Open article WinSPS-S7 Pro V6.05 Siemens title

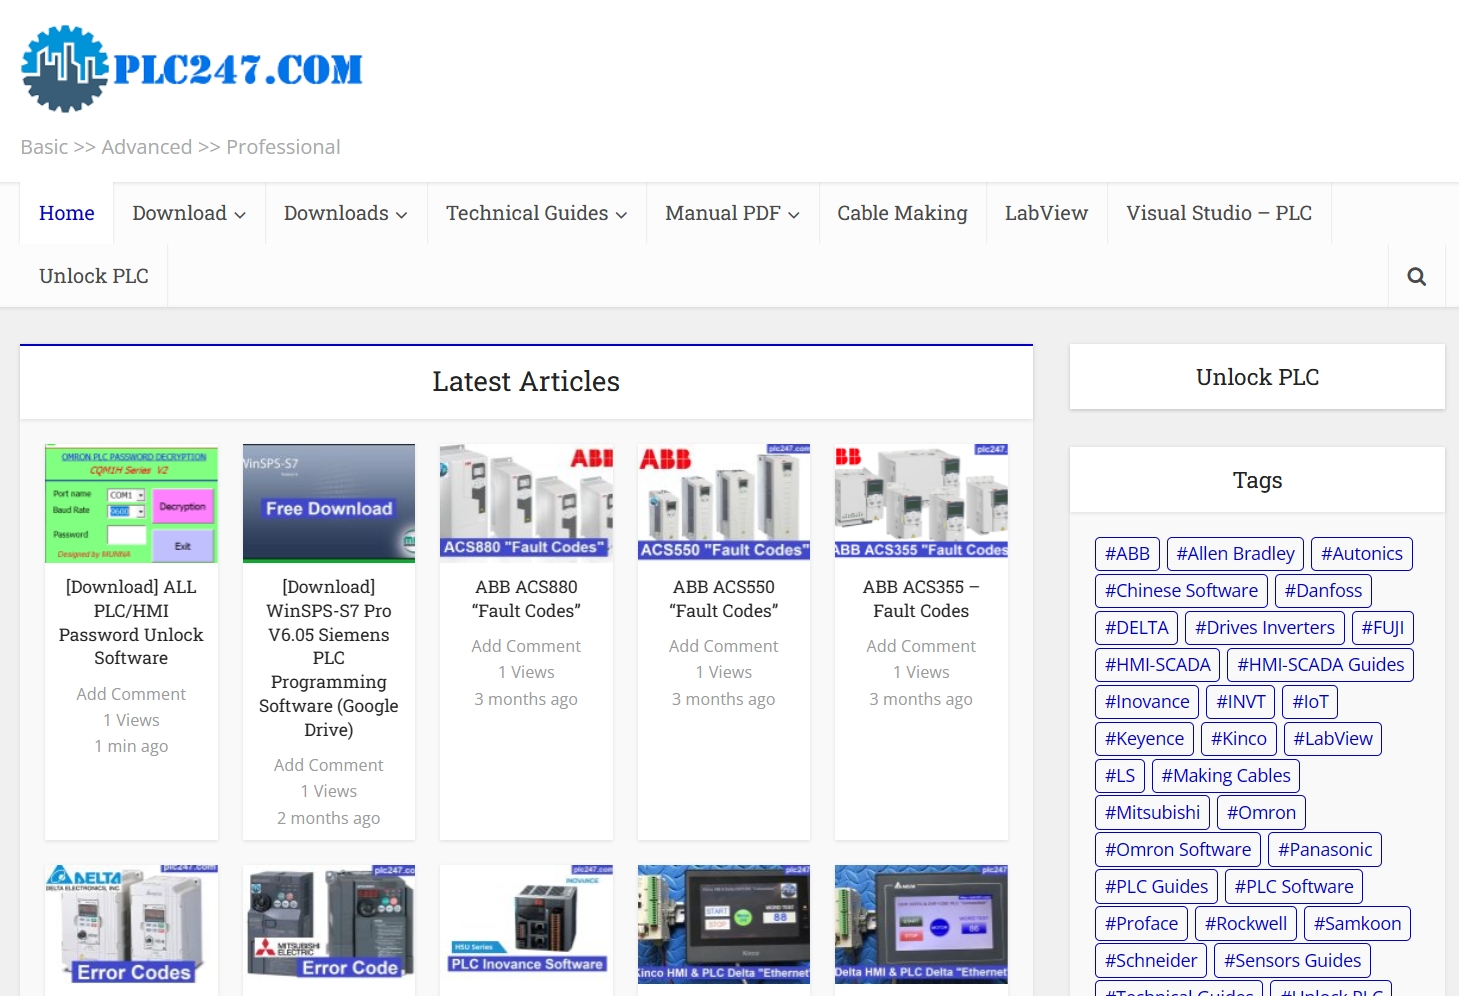329,658
